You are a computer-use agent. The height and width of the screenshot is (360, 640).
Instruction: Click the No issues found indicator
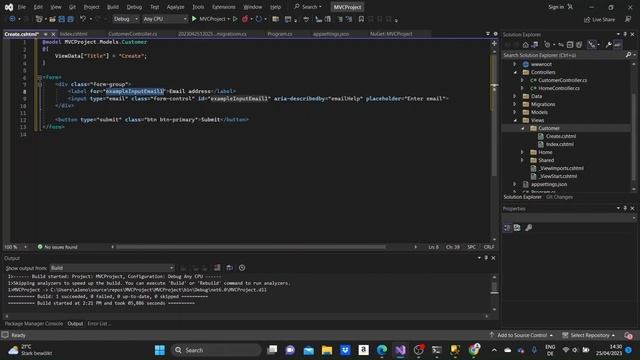[58, 247]
